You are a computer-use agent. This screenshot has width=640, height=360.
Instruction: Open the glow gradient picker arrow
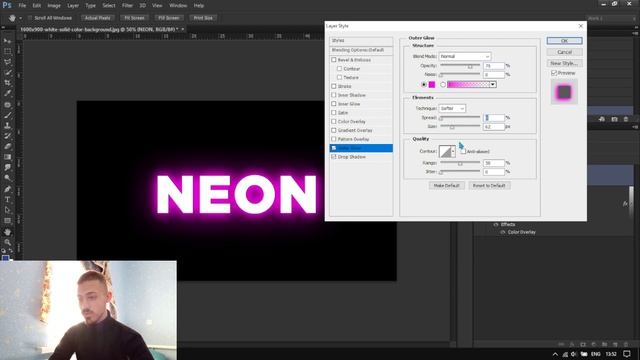pos(493,84)
